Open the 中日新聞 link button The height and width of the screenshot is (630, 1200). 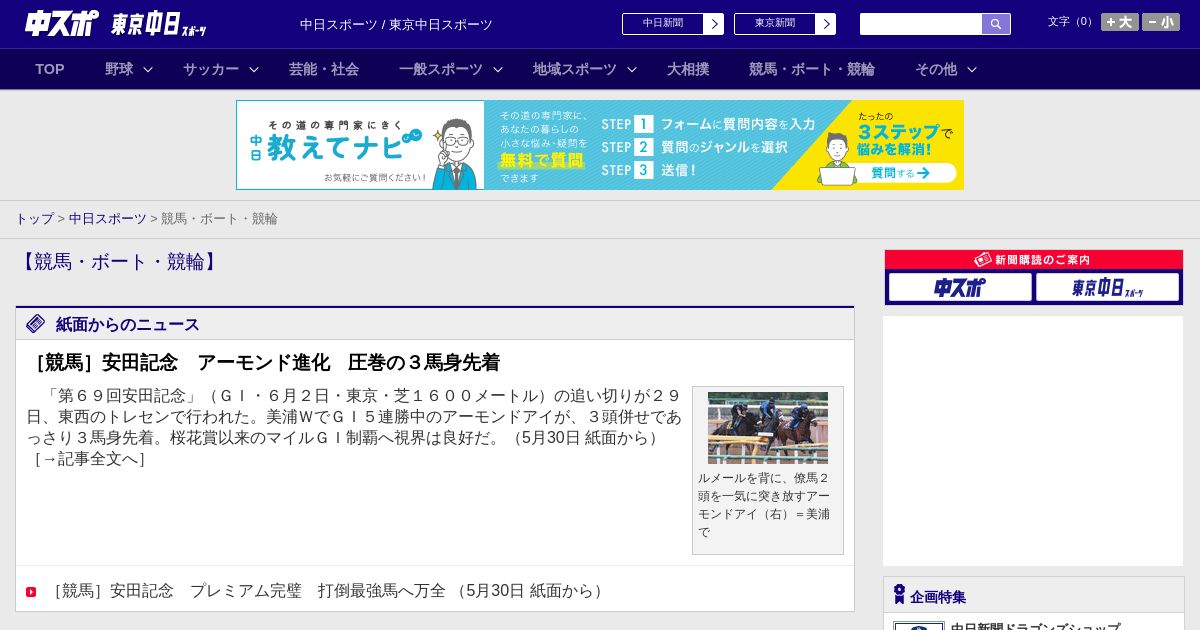click(663, 24)
